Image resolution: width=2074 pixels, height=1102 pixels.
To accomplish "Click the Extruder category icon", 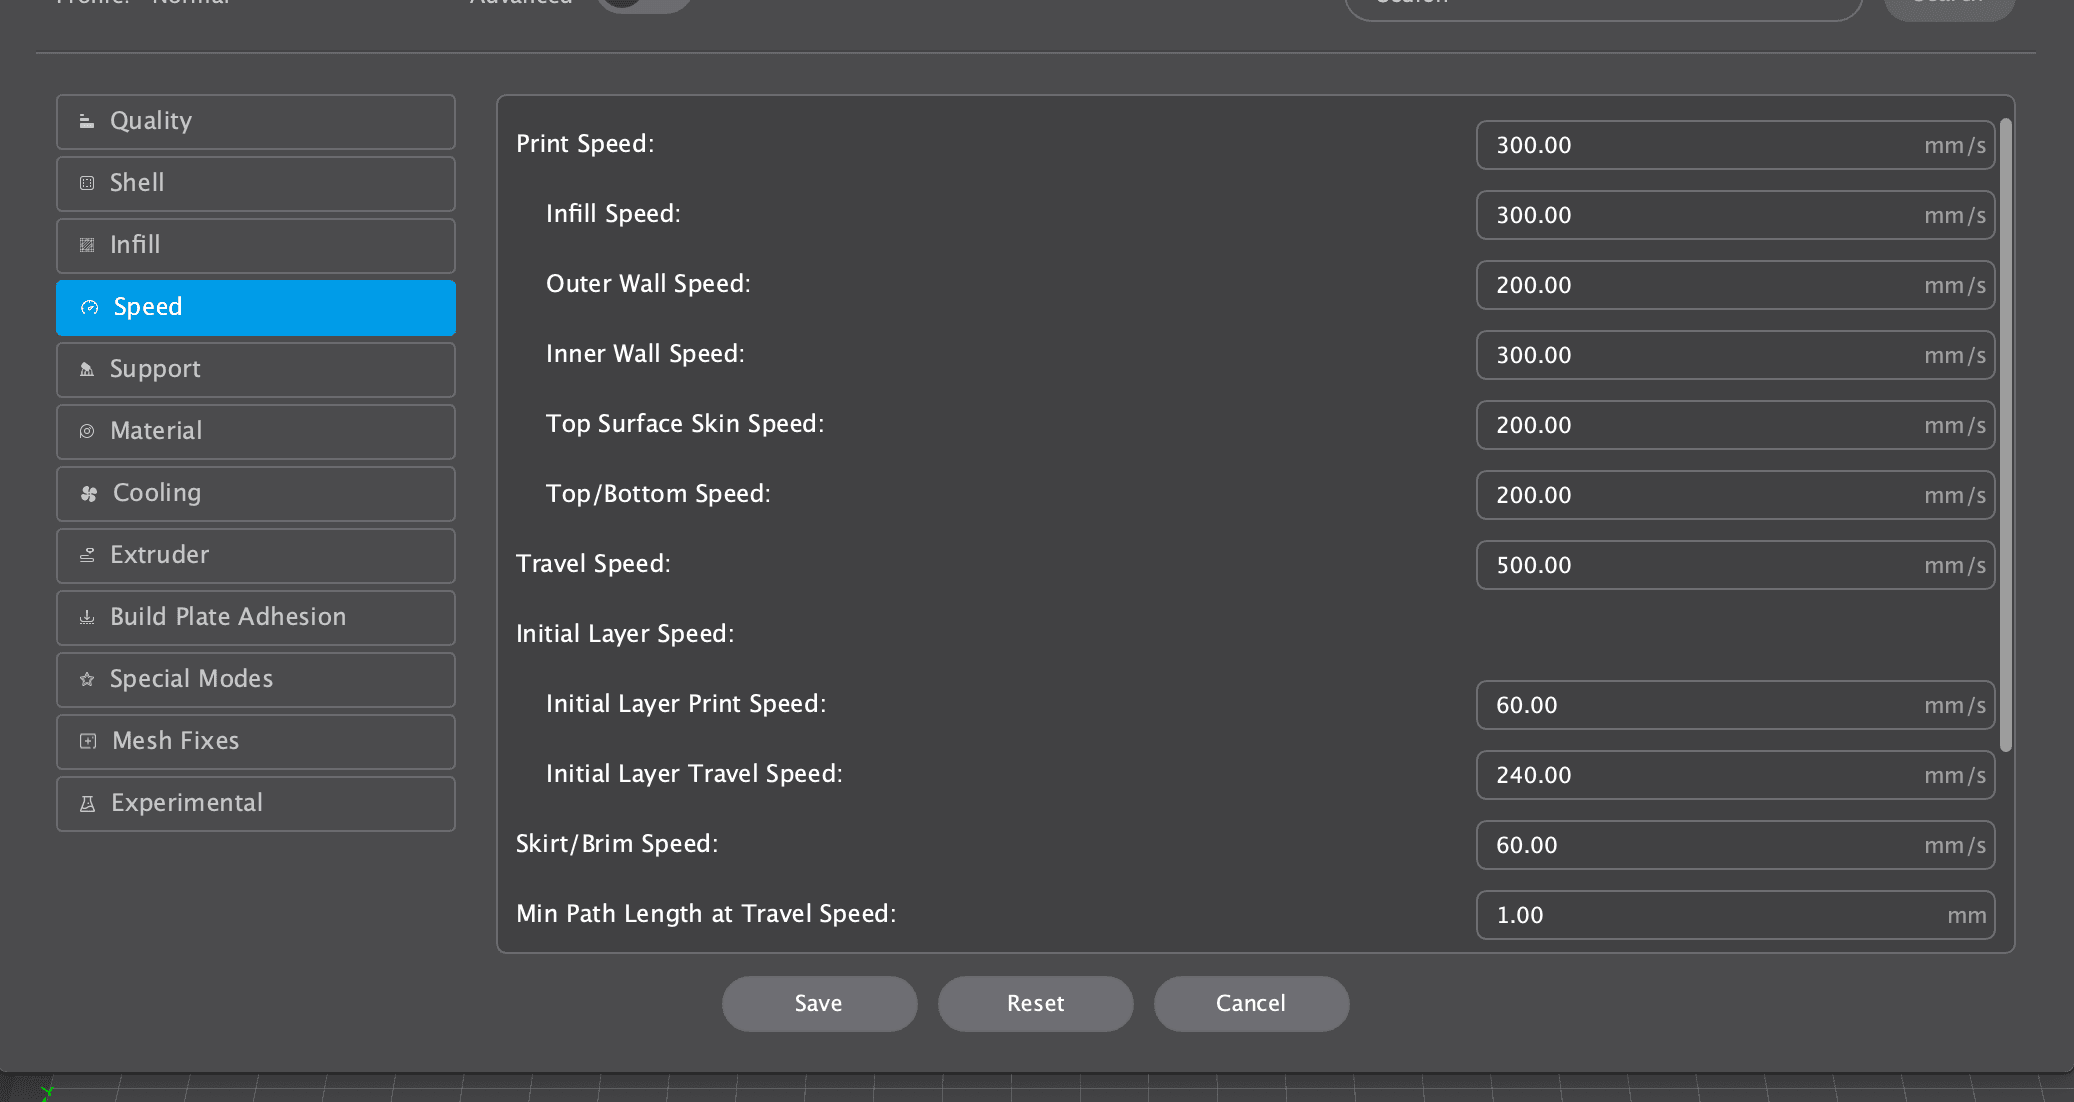I will point(87,556).
